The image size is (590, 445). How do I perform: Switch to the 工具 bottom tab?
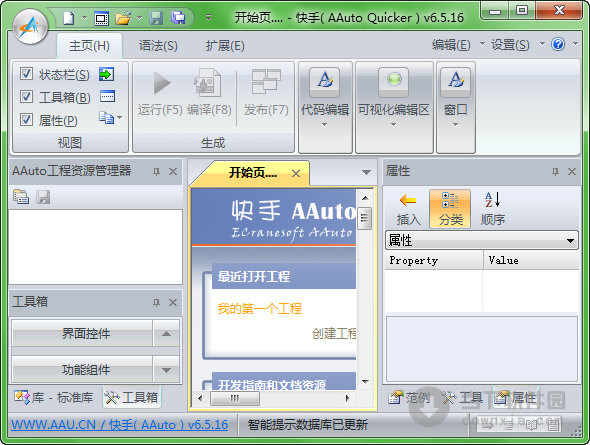(463, 397)
